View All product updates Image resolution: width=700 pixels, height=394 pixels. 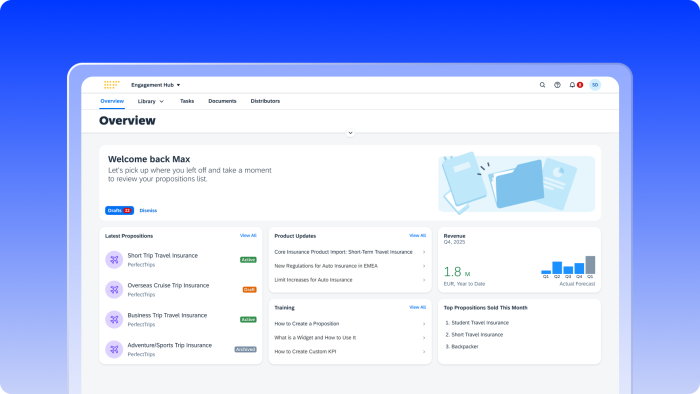417,236
